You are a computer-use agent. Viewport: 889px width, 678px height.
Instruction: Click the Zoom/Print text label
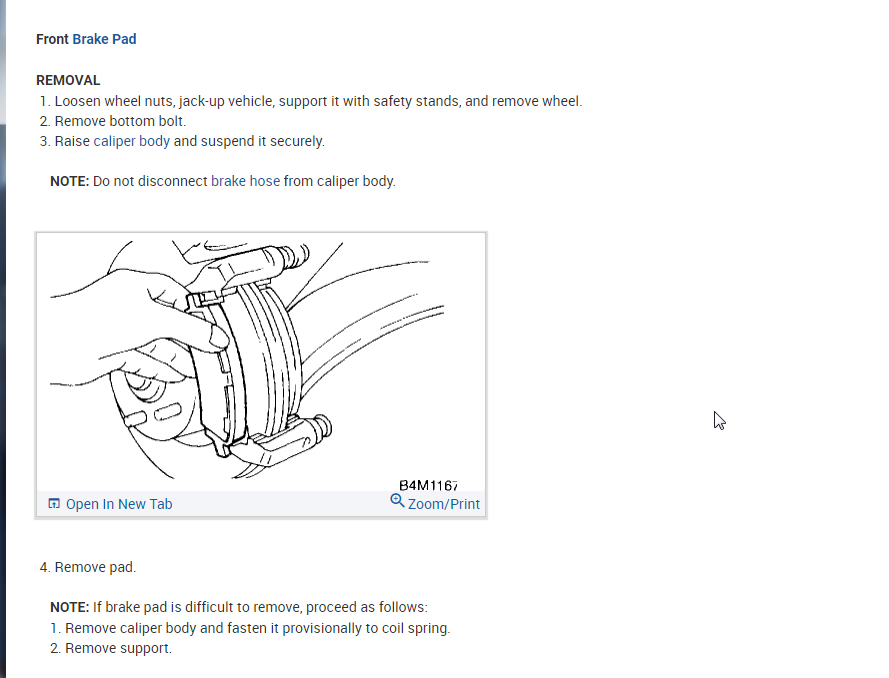[x=444, y=504]
